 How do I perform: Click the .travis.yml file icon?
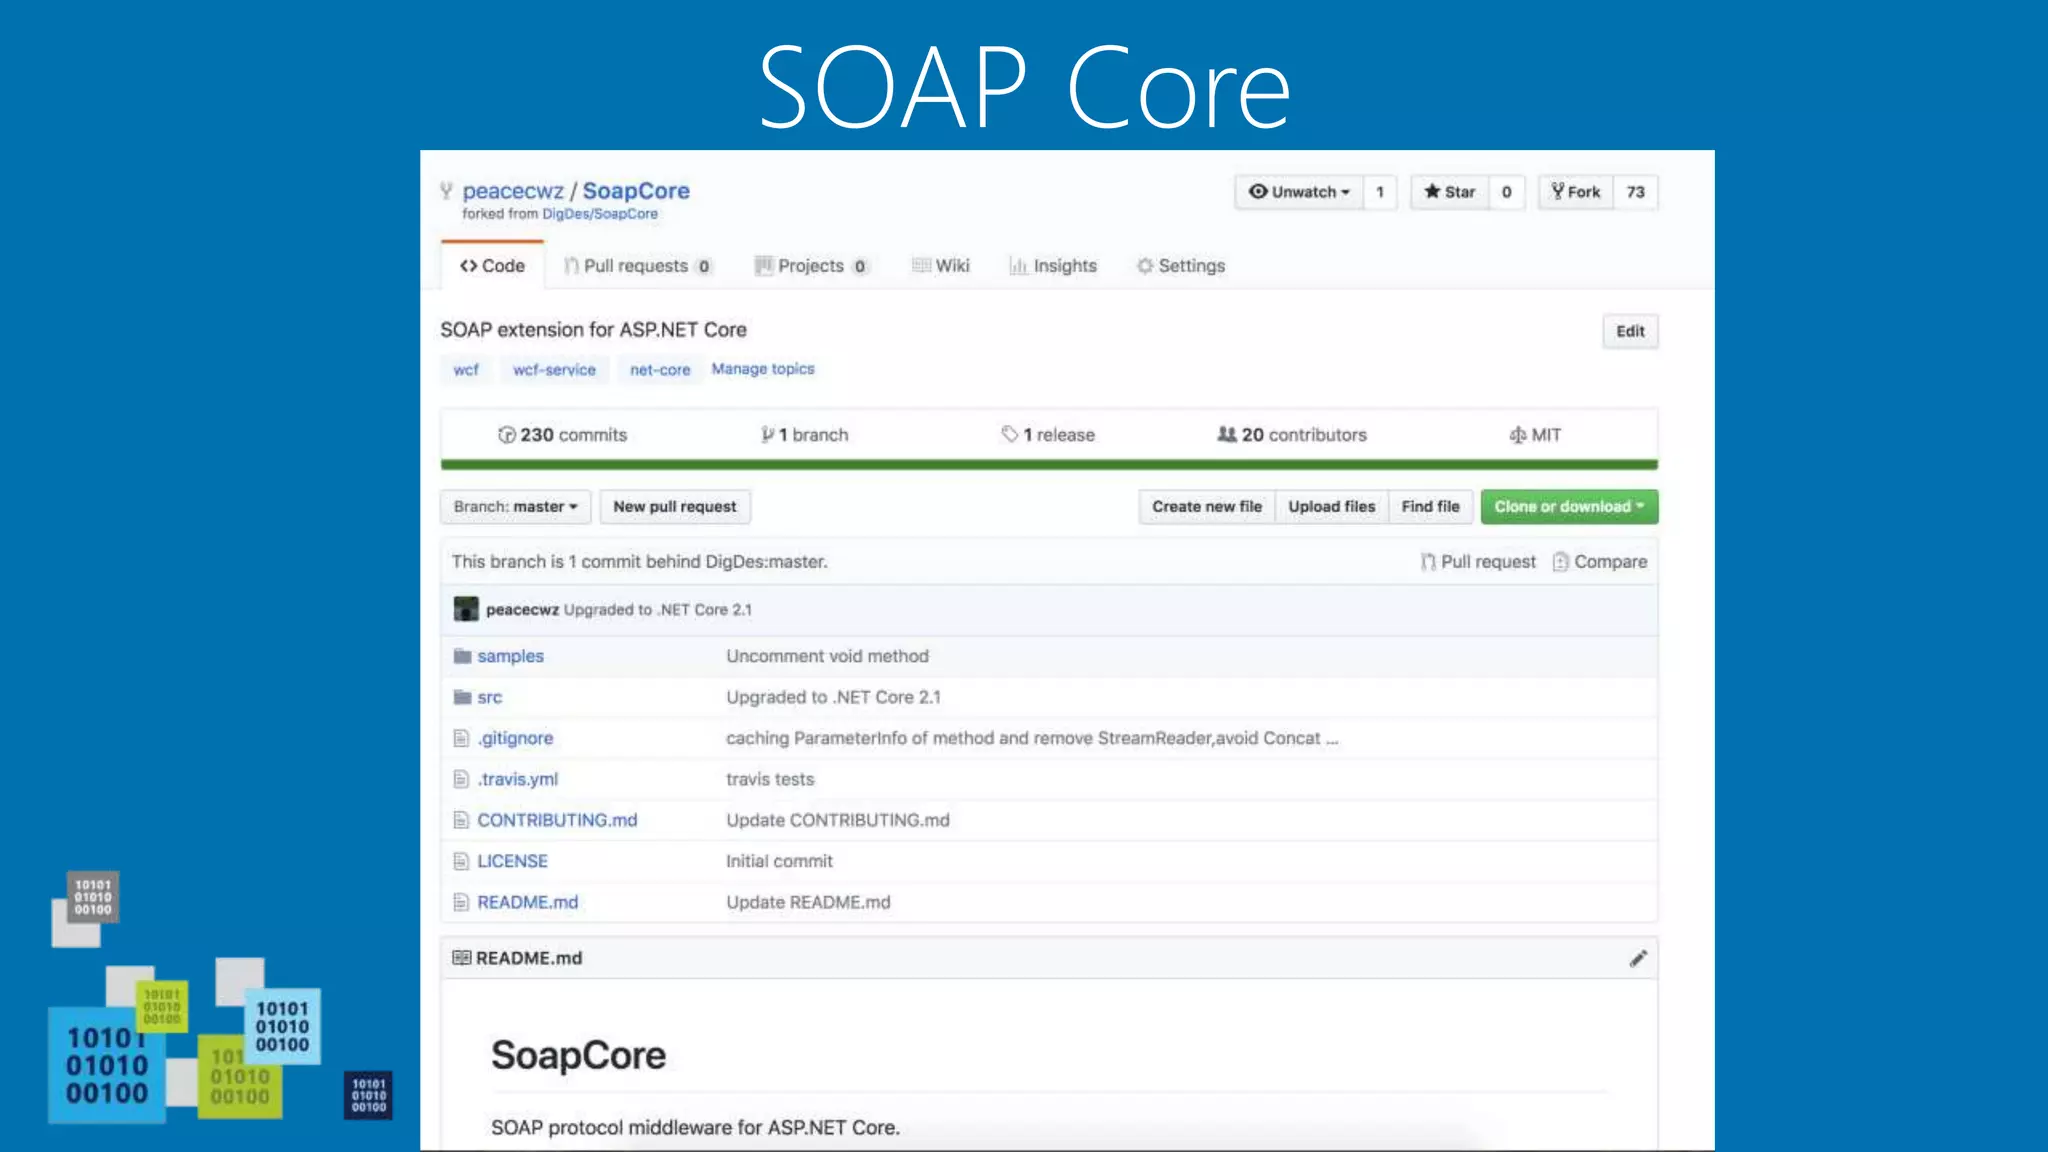pos(461,779)
